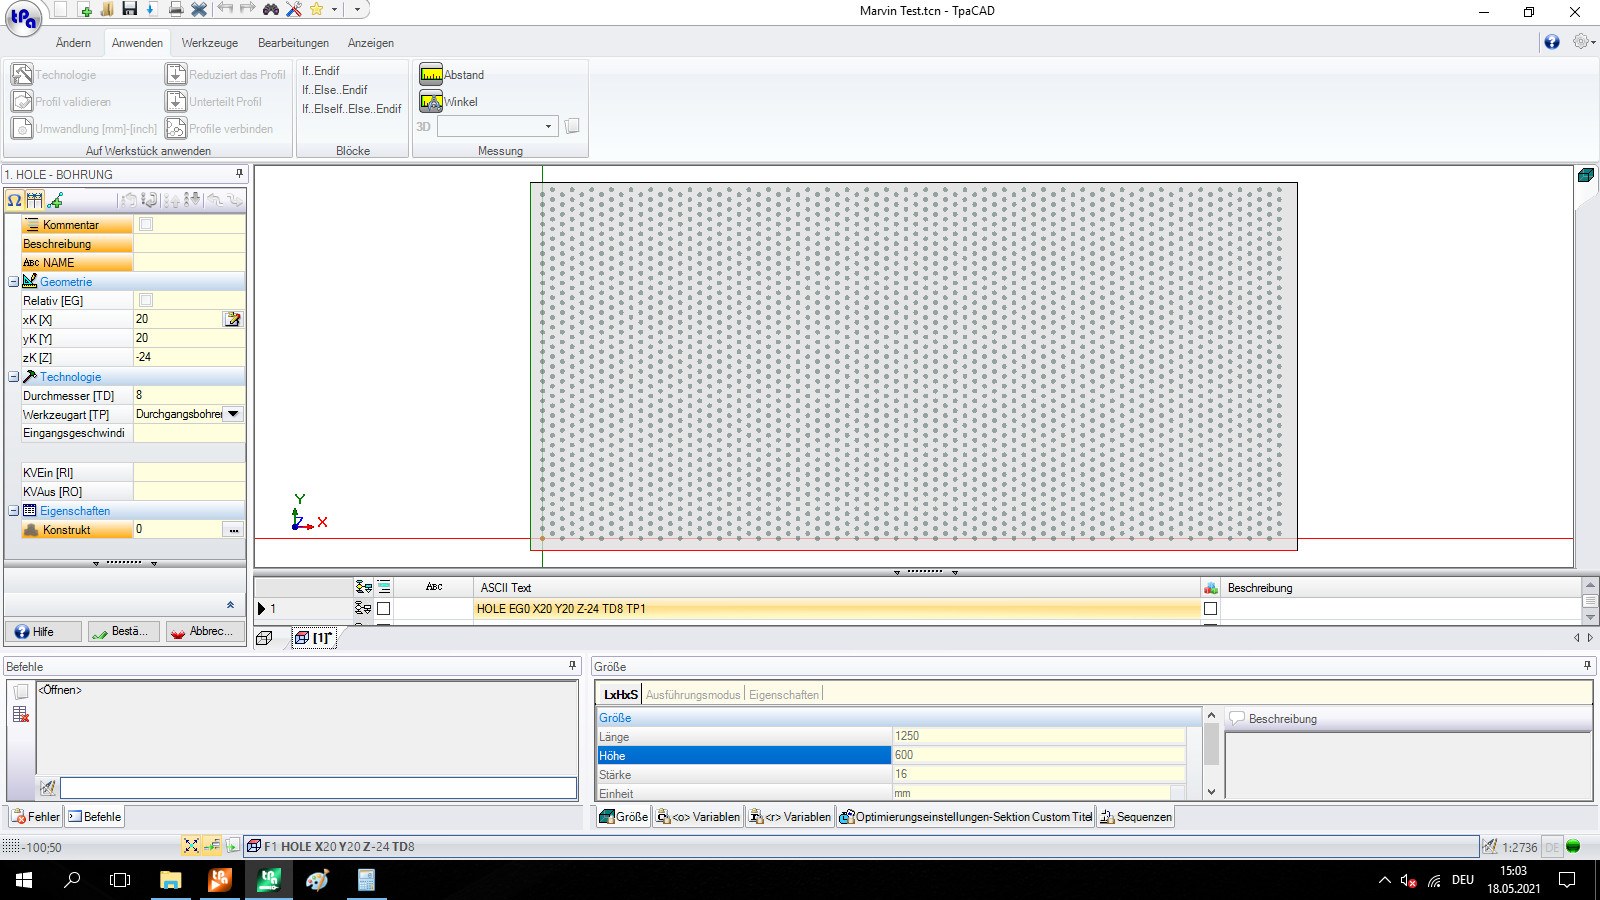Open the 3D measurement combo box
Image resolution: width=1600 pixels, height=900 pixels.
point(497,127)
